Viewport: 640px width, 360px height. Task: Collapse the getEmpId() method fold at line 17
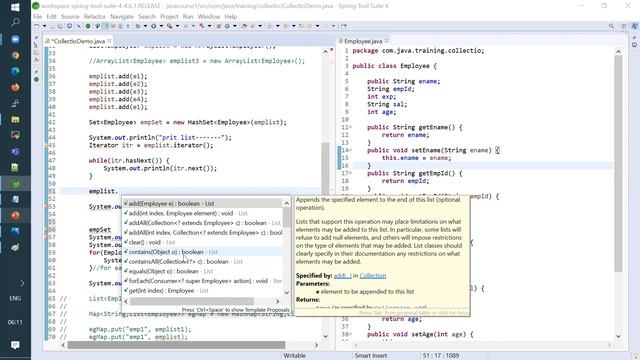[x=350, y=173]
